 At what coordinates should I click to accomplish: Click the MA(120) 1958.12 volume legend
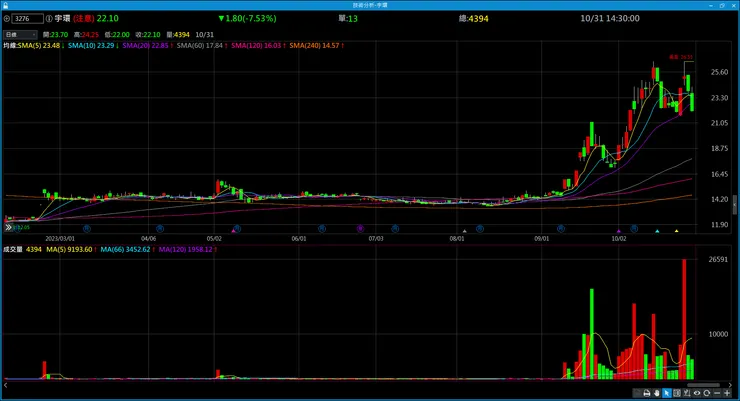187,250
